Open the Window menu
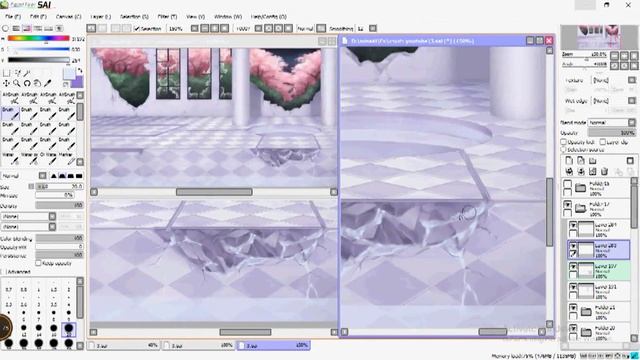The width and height of the screenshot is (640, 360). (x=228, y=17)
